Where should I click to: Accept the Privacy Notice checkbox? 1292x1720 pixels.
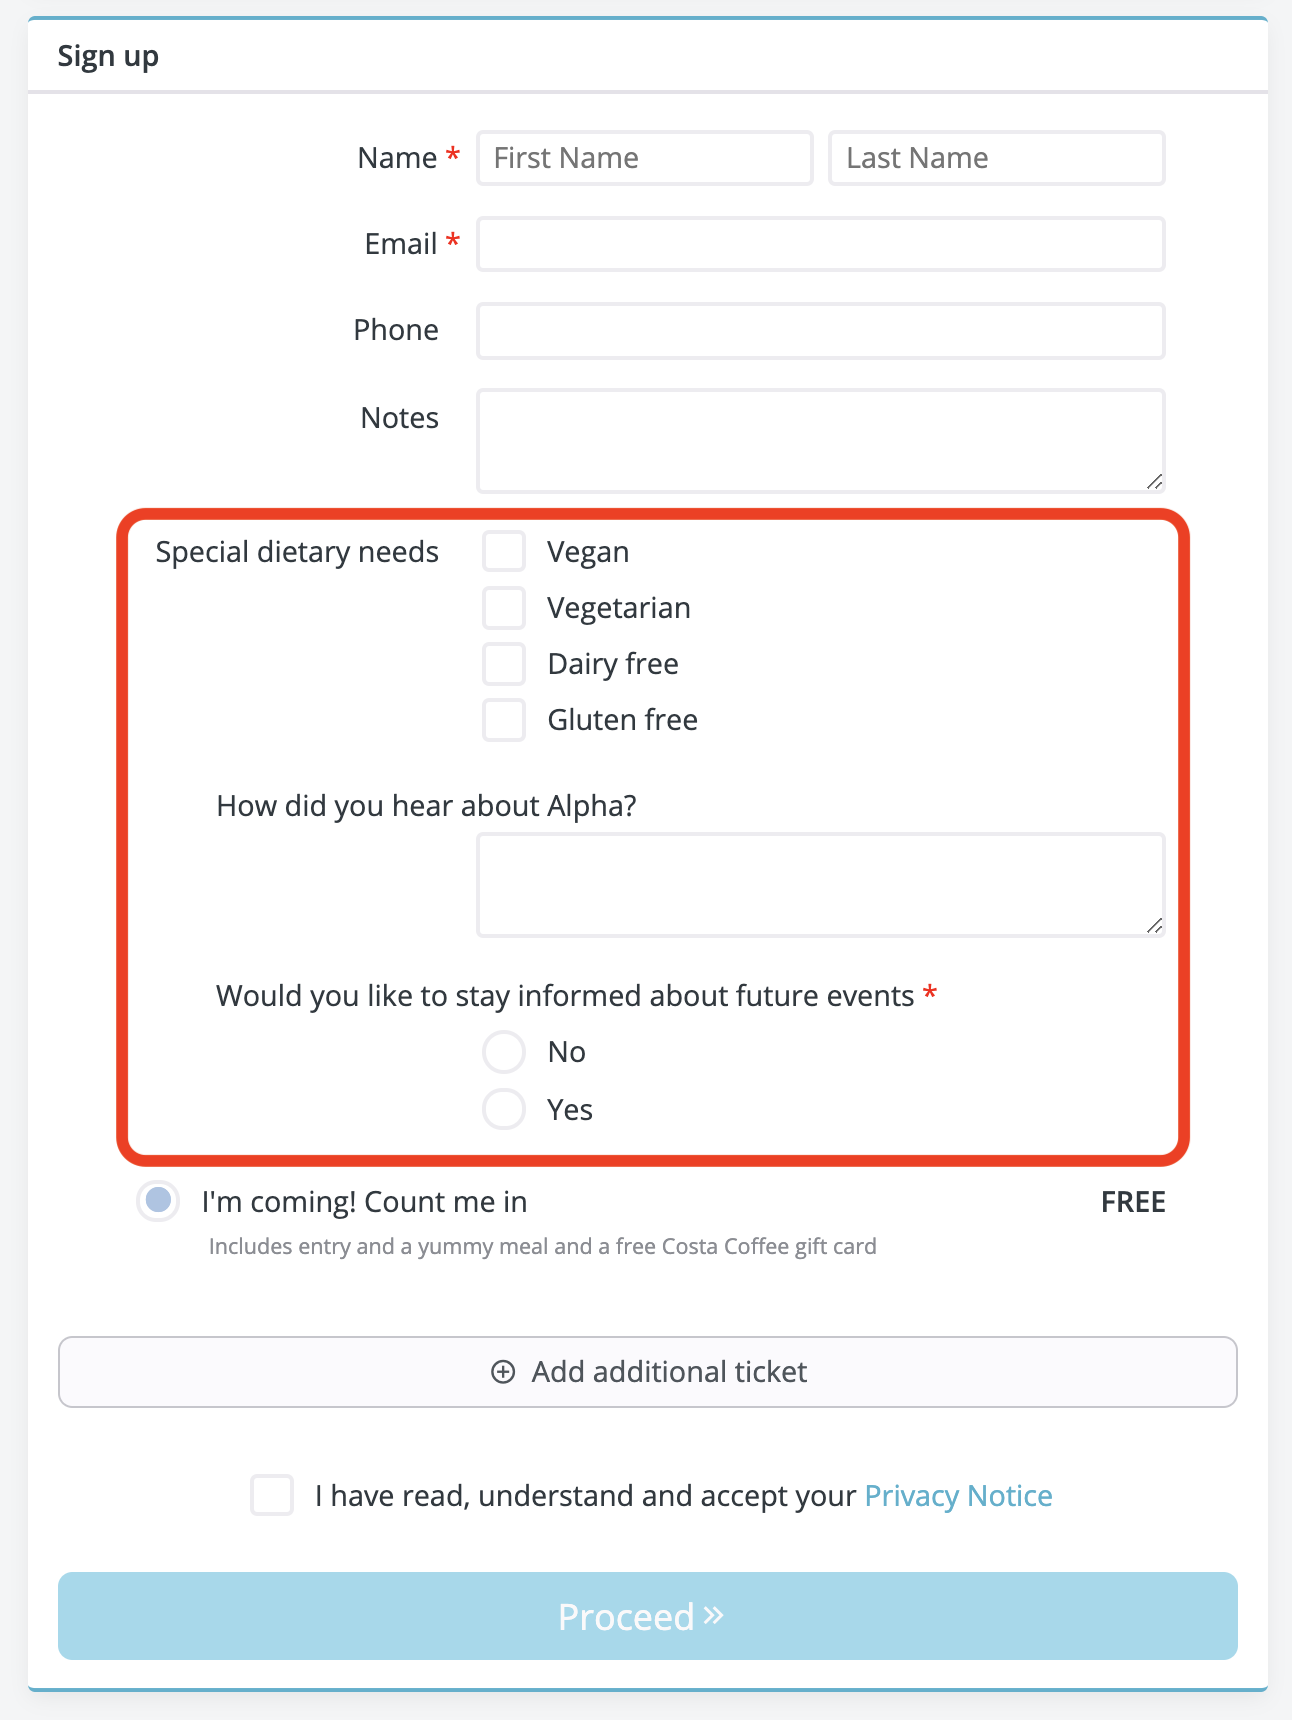272,1495
